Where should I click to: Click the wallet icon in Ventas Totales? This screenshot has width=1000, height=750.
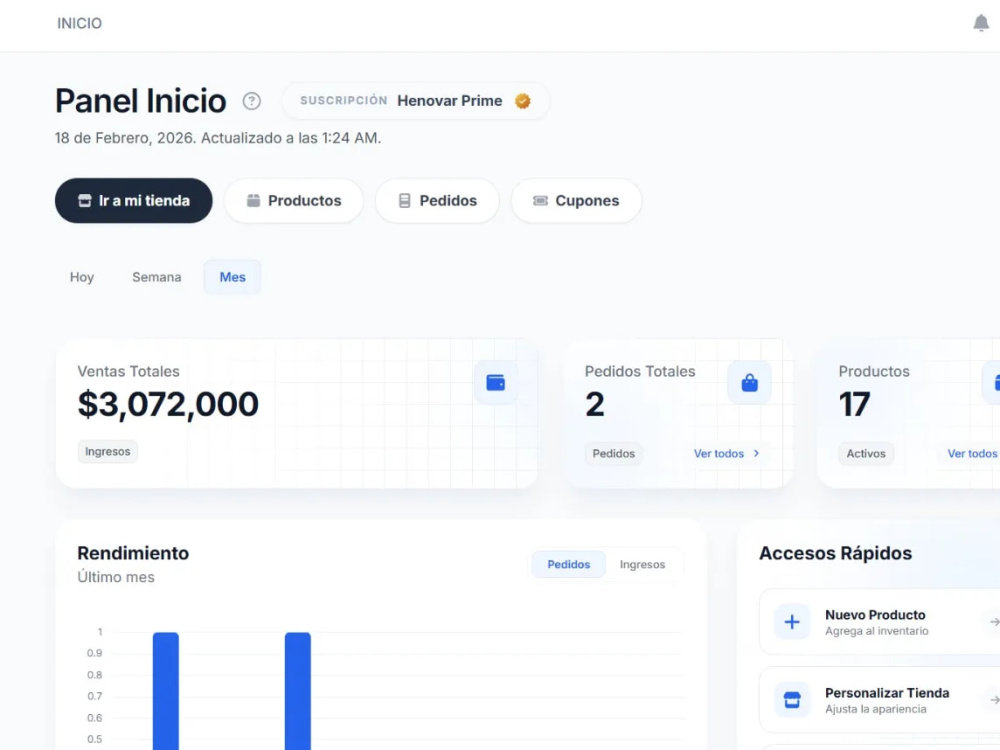[496, 383]
